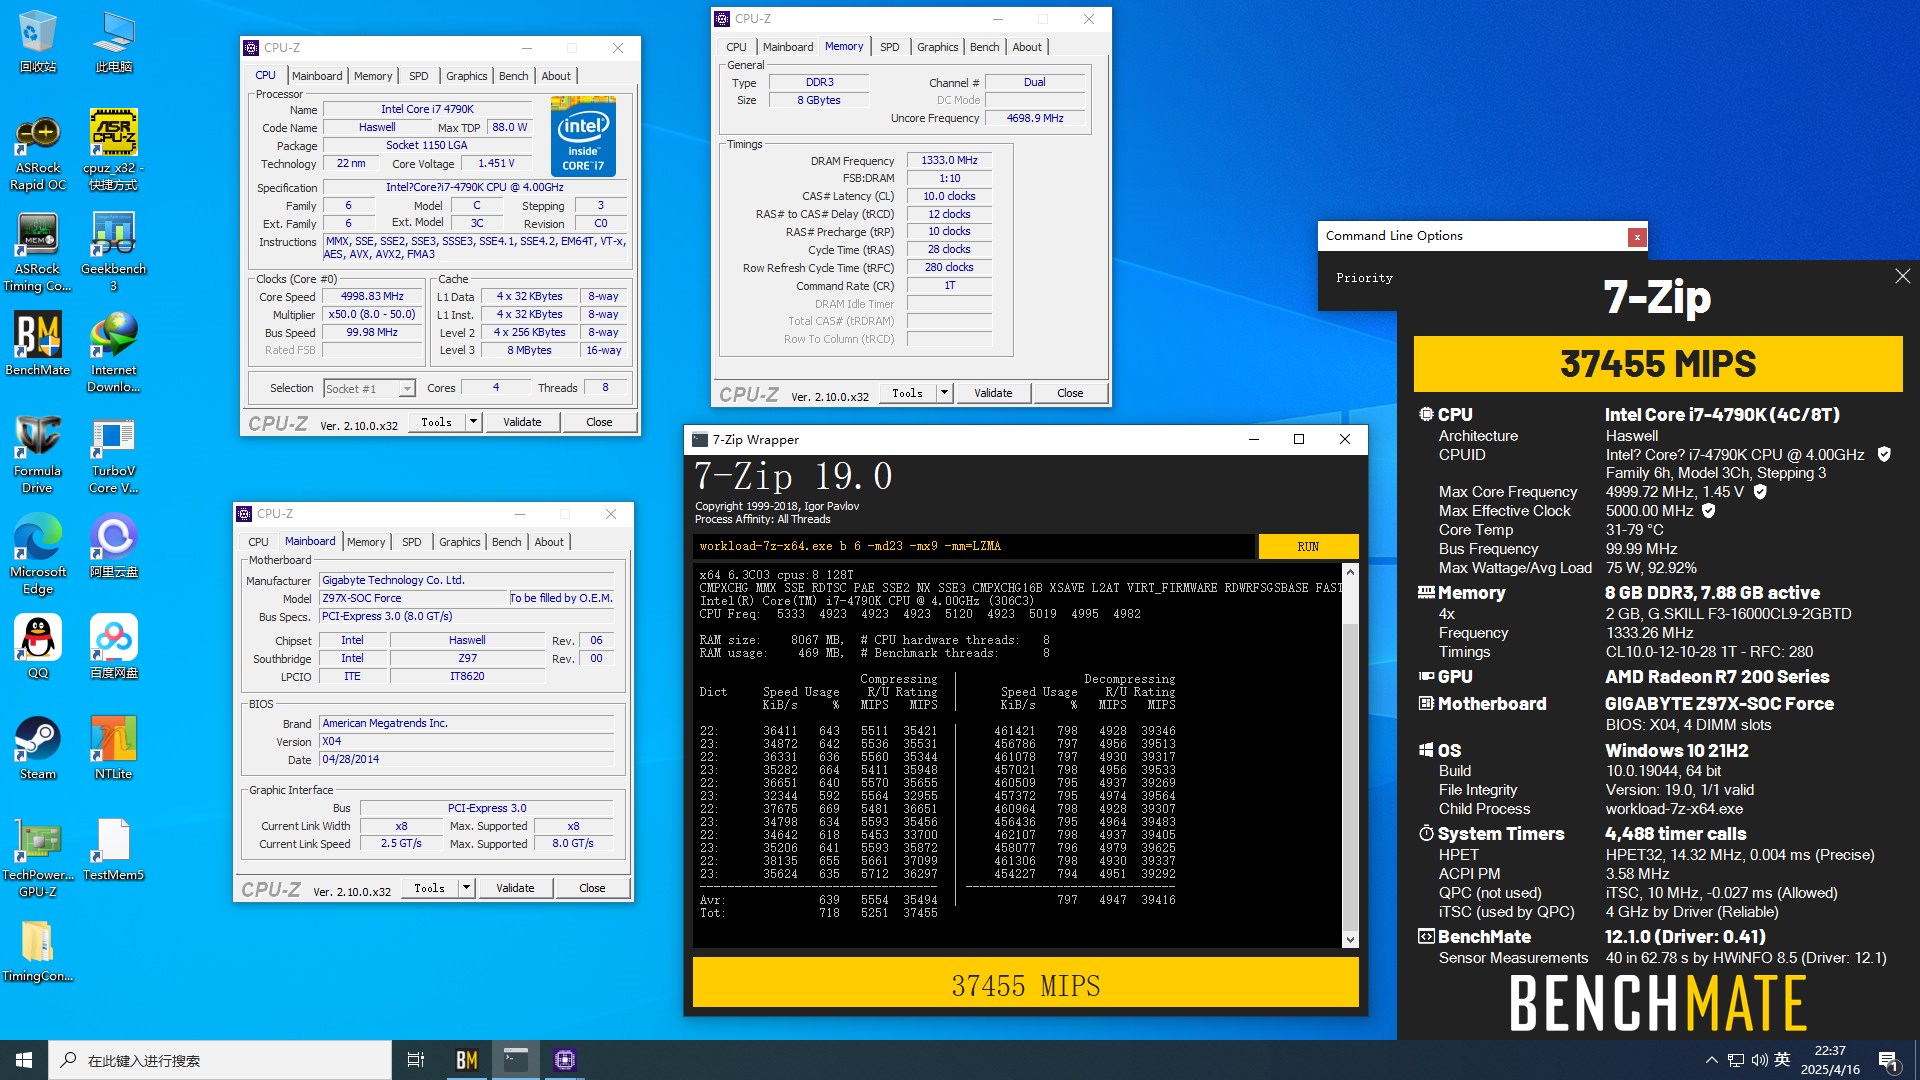Switch to CPU tab in Mainboard CPU-Z window
The width and height of the screenshot is (1920, 1080).
pos(259,542)
